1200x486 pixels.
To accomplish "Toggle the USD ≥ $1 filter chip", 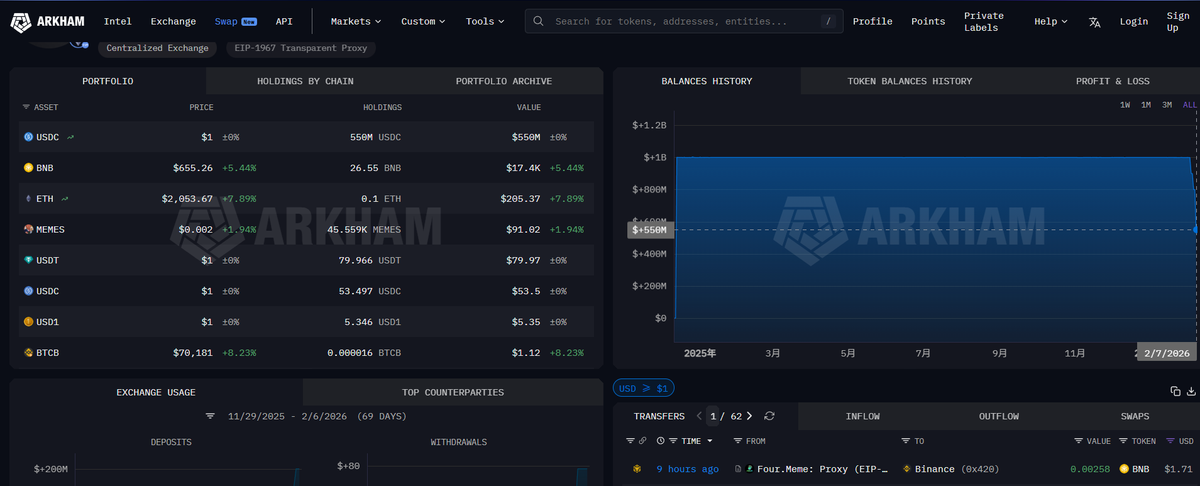I will (646, 388).
